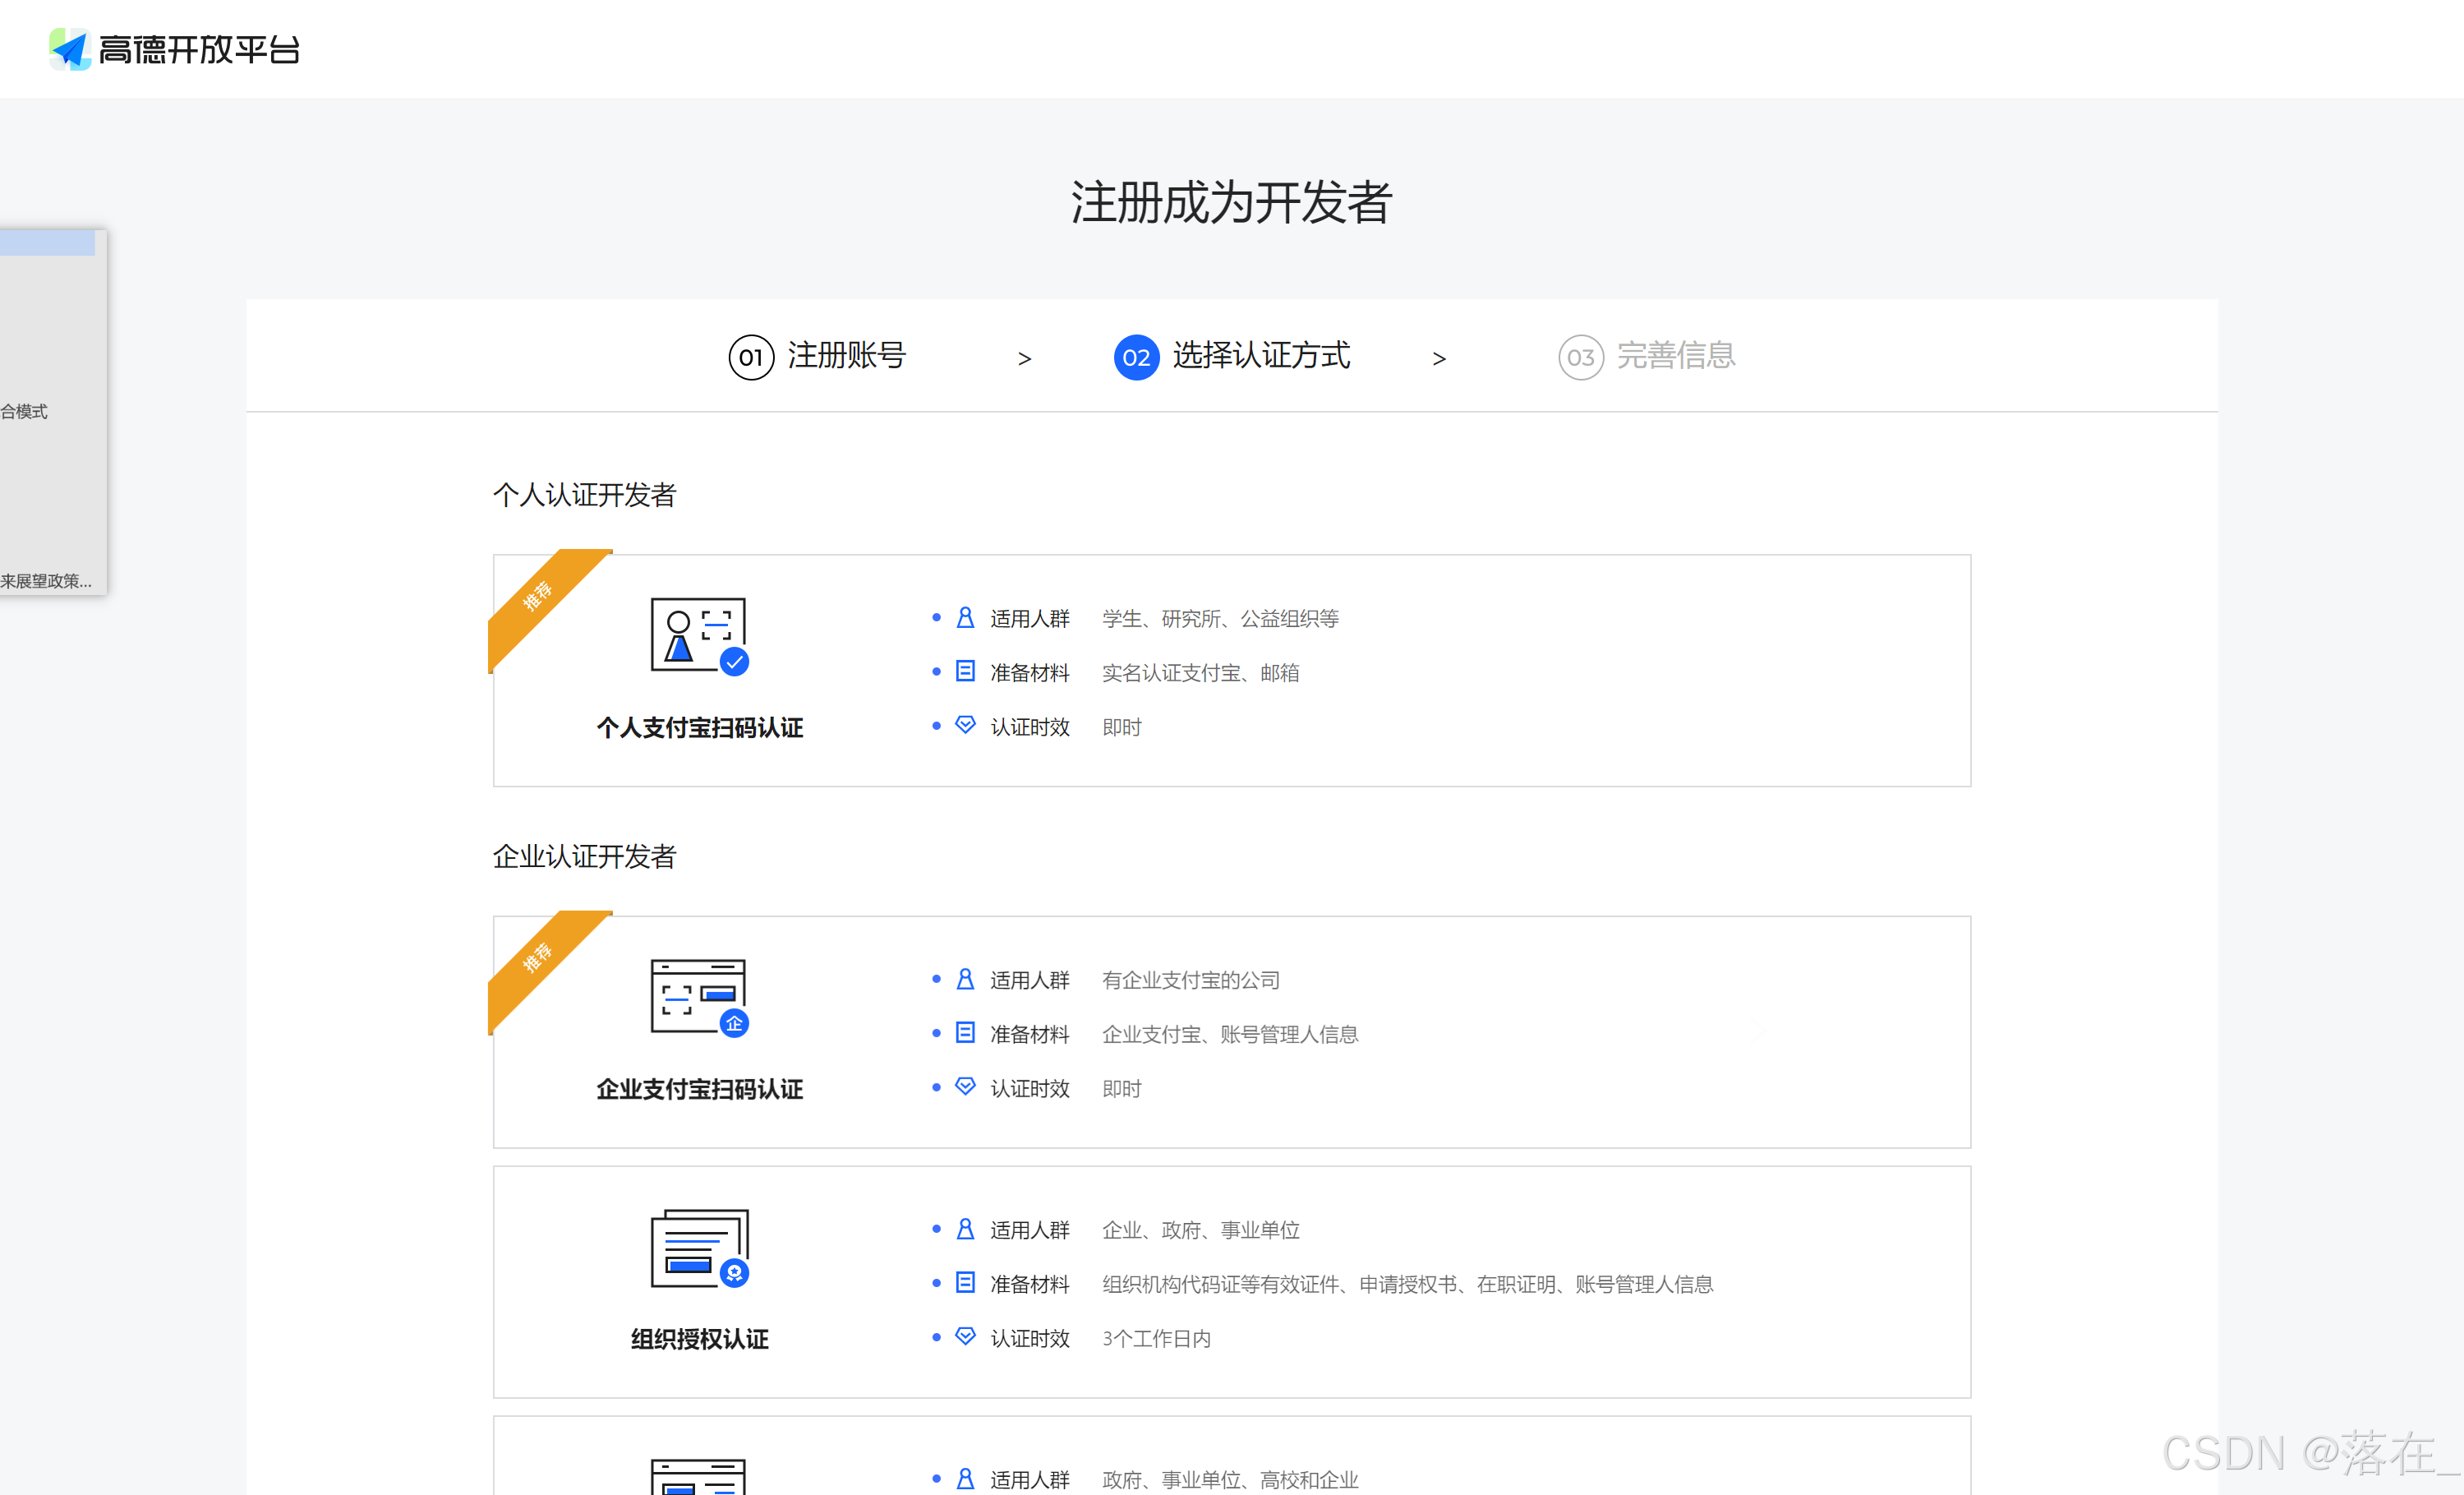
Task: Click person icon beside 学生、研究所、公益组织等
Action: [965, 618]
